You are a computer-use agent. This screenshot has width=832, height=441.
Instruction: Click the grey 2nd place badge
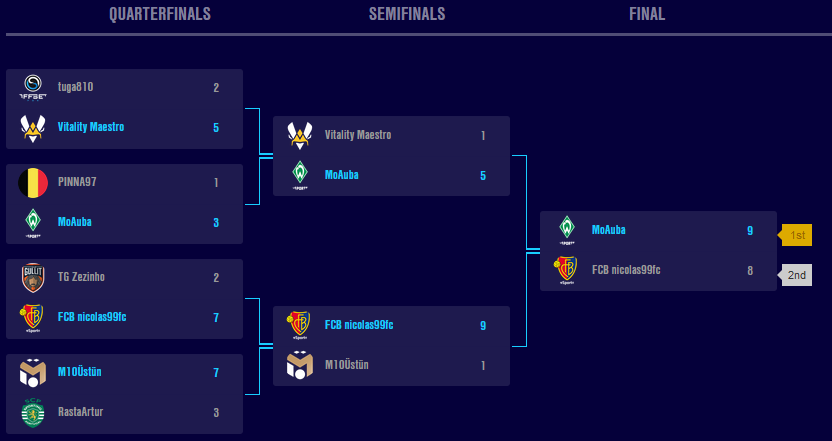click(794, 275)
